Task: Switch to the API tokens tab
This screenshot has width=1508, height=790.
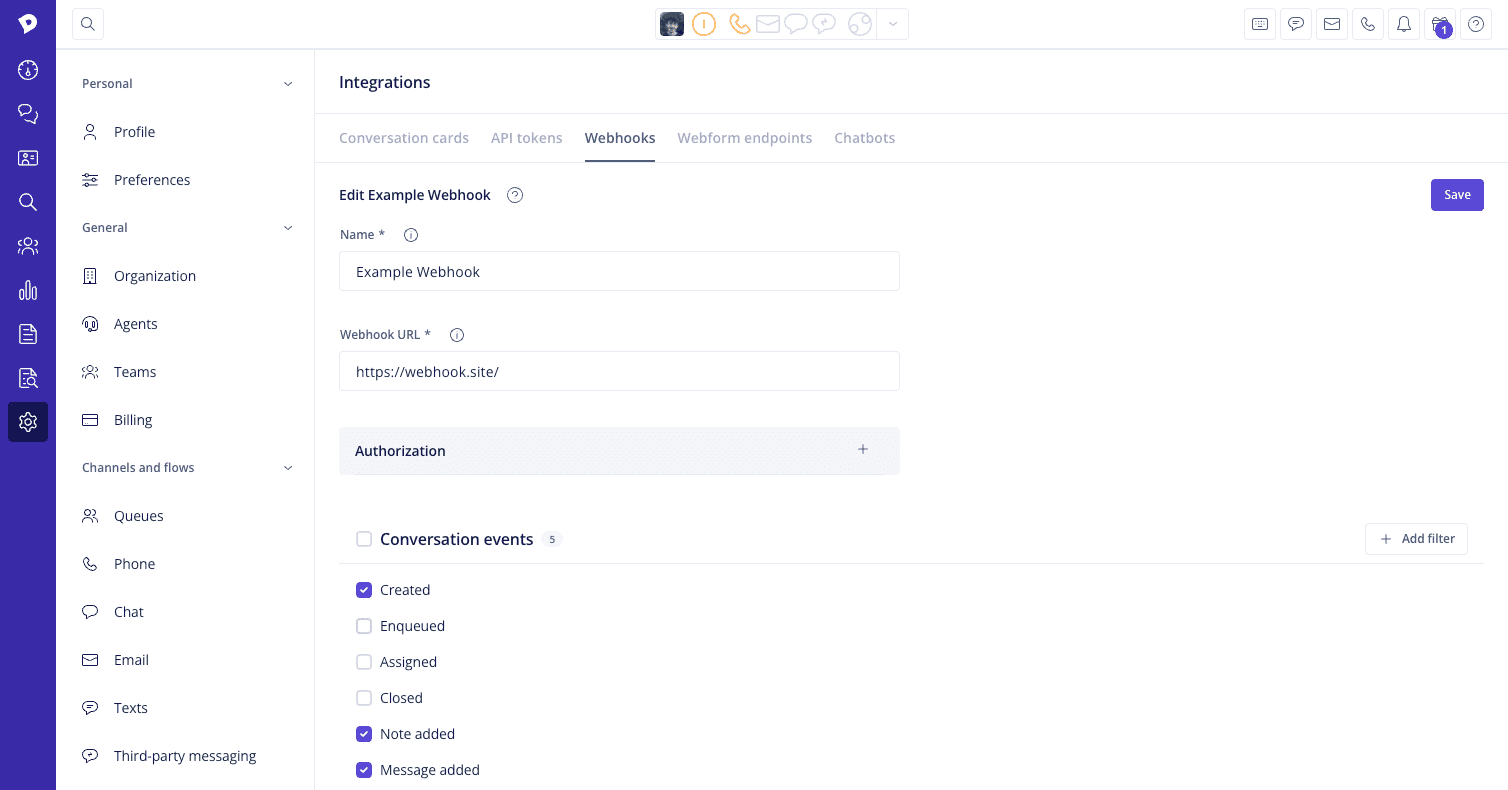Action: (527, 138)
